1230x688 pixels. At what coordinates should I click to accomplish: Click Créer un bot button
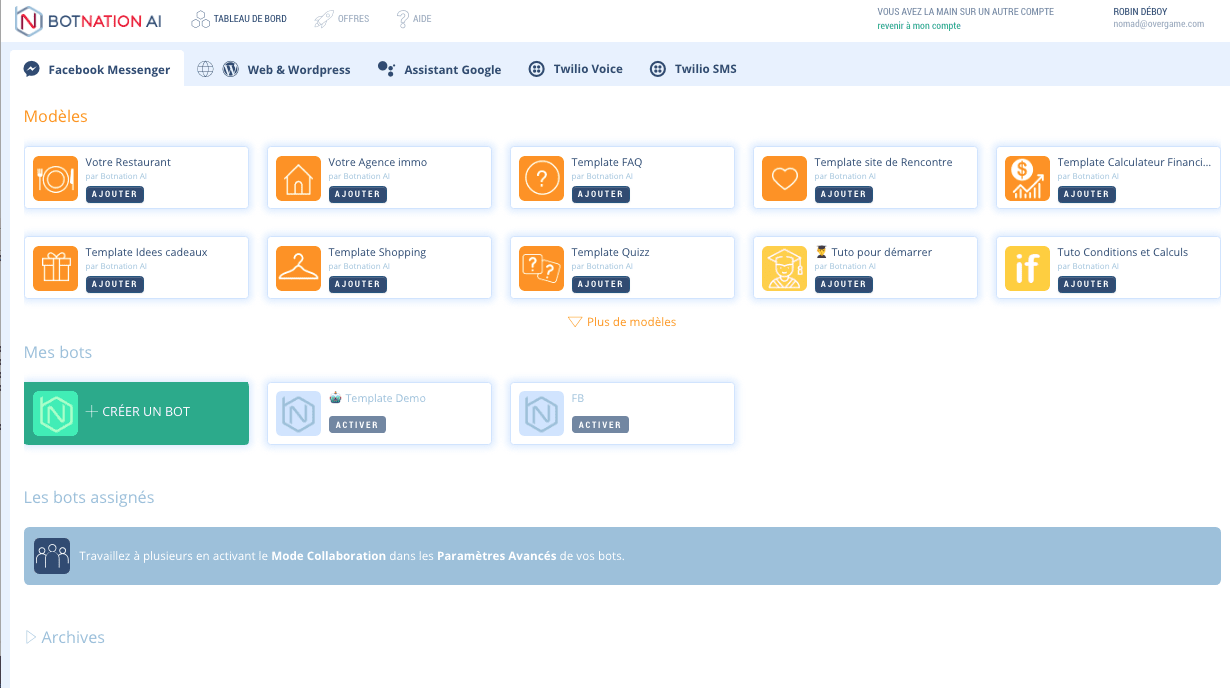click(136, 413)
